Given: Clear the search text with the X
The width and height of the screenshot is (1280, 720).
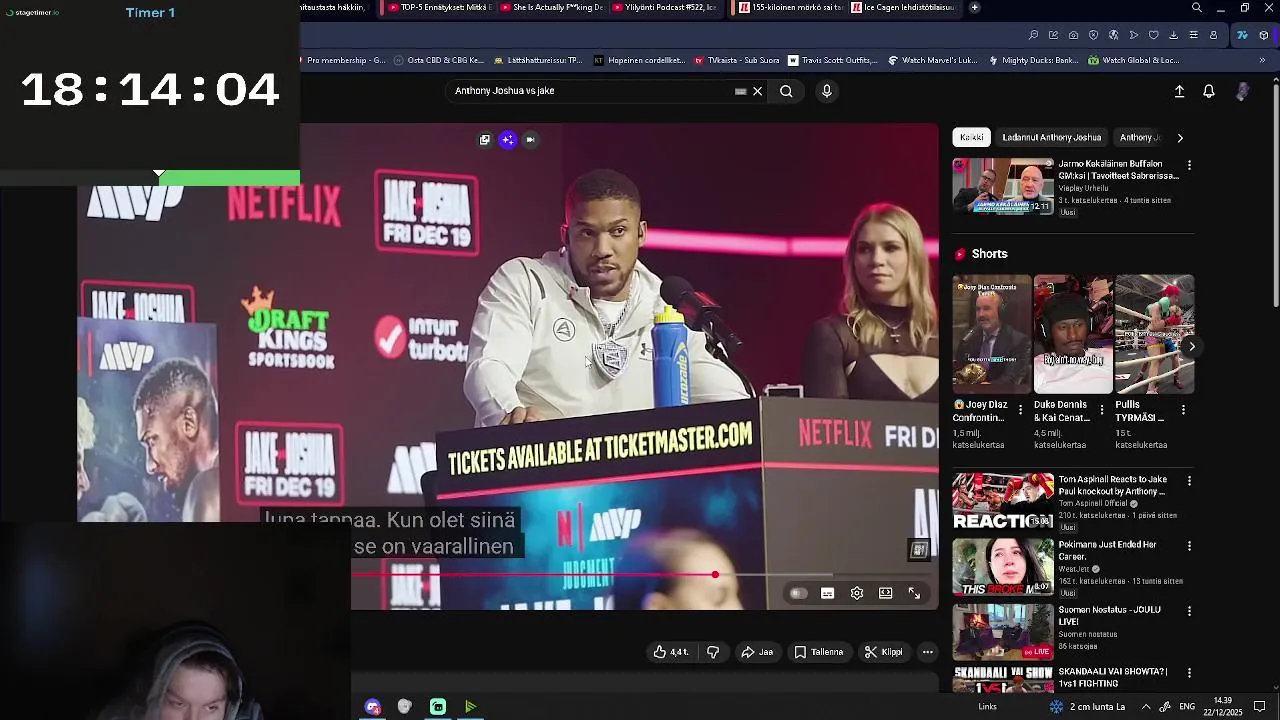Looking at the screenshot, I should pos(757,91).
